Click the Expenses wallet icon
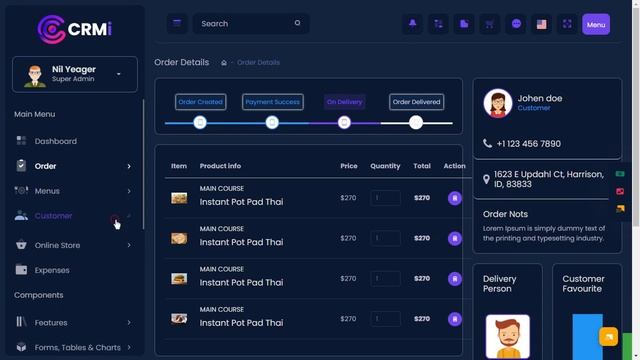This screenshot has height=360, width=640. 21,269
